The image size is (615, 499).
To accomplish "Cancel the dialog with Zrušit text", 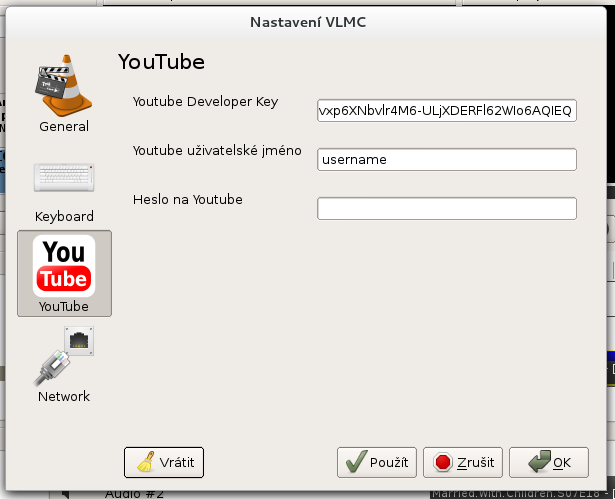I will (x=475, y=463).
